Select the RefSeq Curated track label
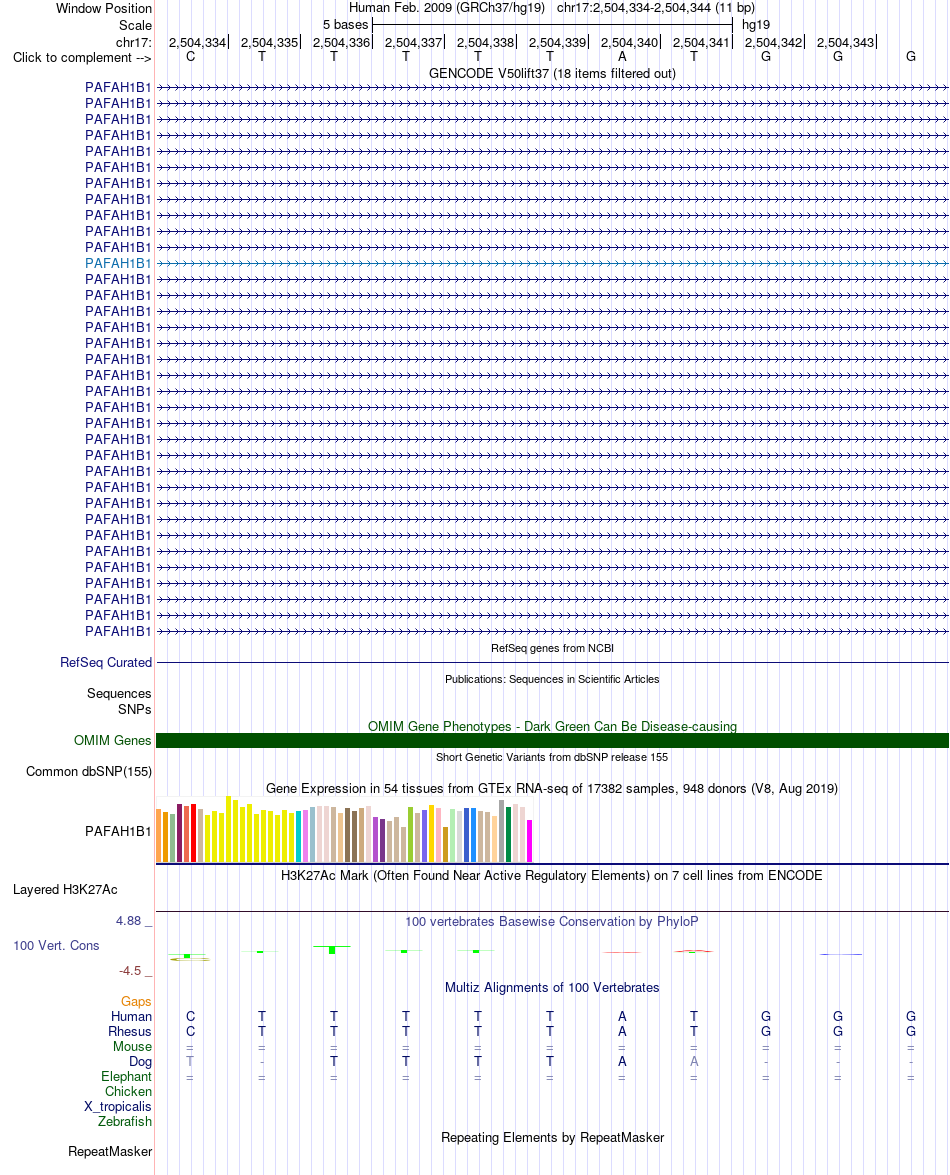 tap(106, 662)
